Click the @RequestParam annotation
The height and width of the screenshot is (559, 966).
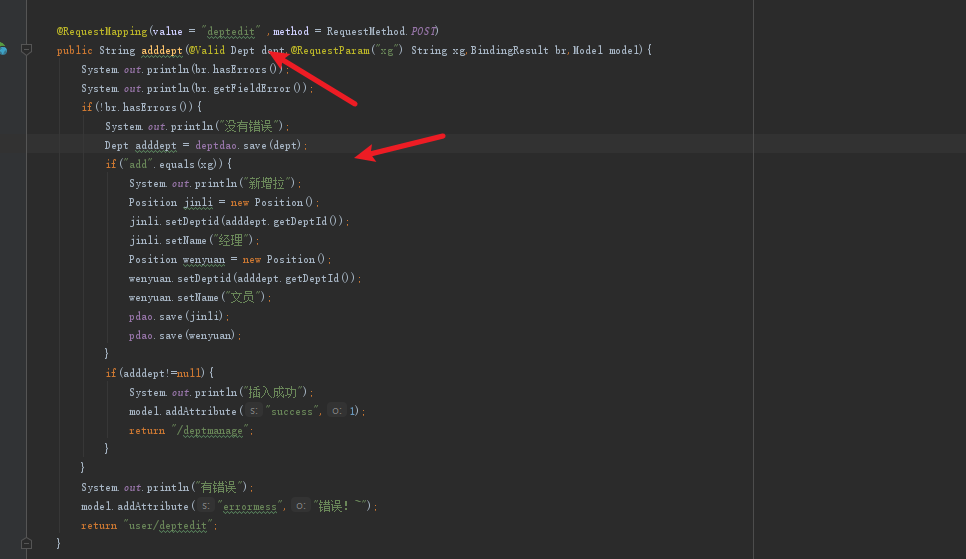(330, 50)
